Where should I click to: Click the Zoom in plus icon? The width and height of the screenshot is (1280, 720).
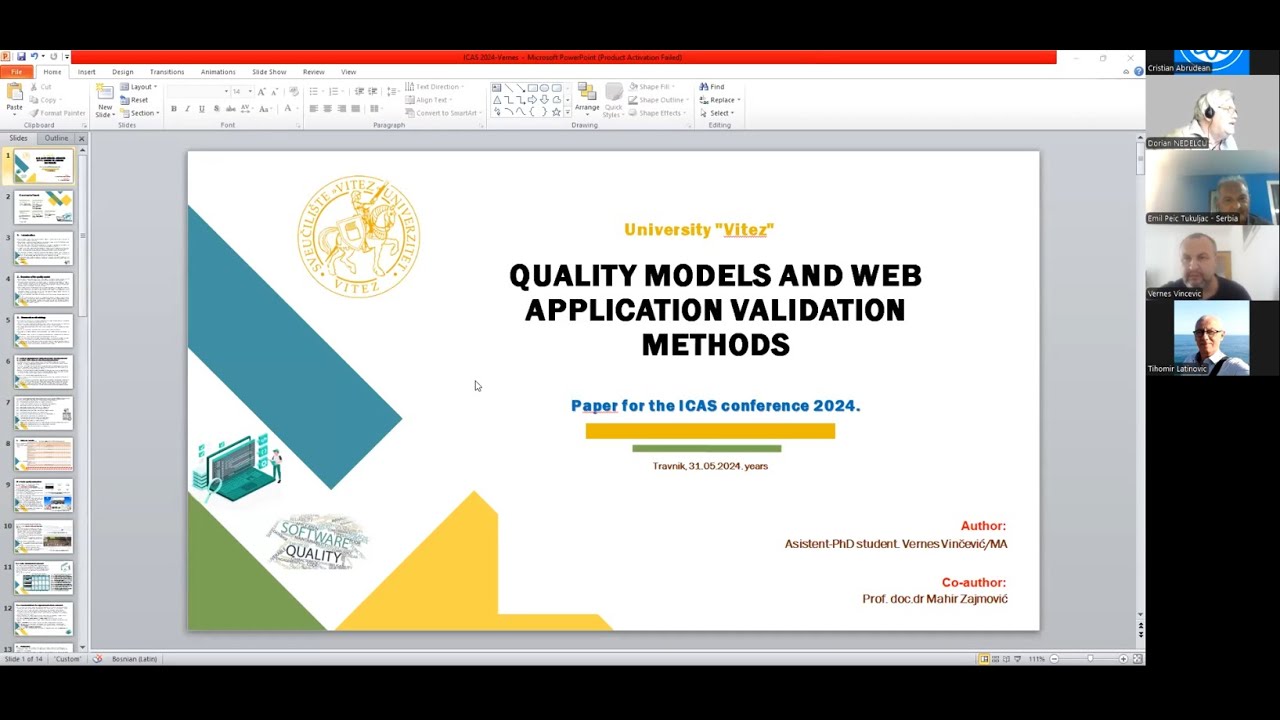pyautogui.click(x=1123, y=659)
